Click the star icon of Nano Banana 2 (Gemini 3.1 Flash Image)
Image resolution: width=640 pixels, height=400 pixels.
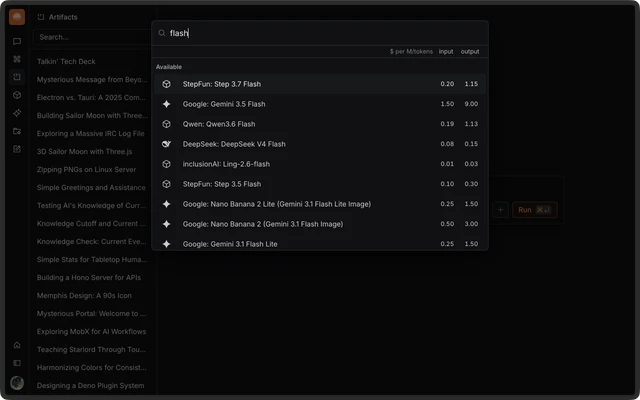coord(167,224)
